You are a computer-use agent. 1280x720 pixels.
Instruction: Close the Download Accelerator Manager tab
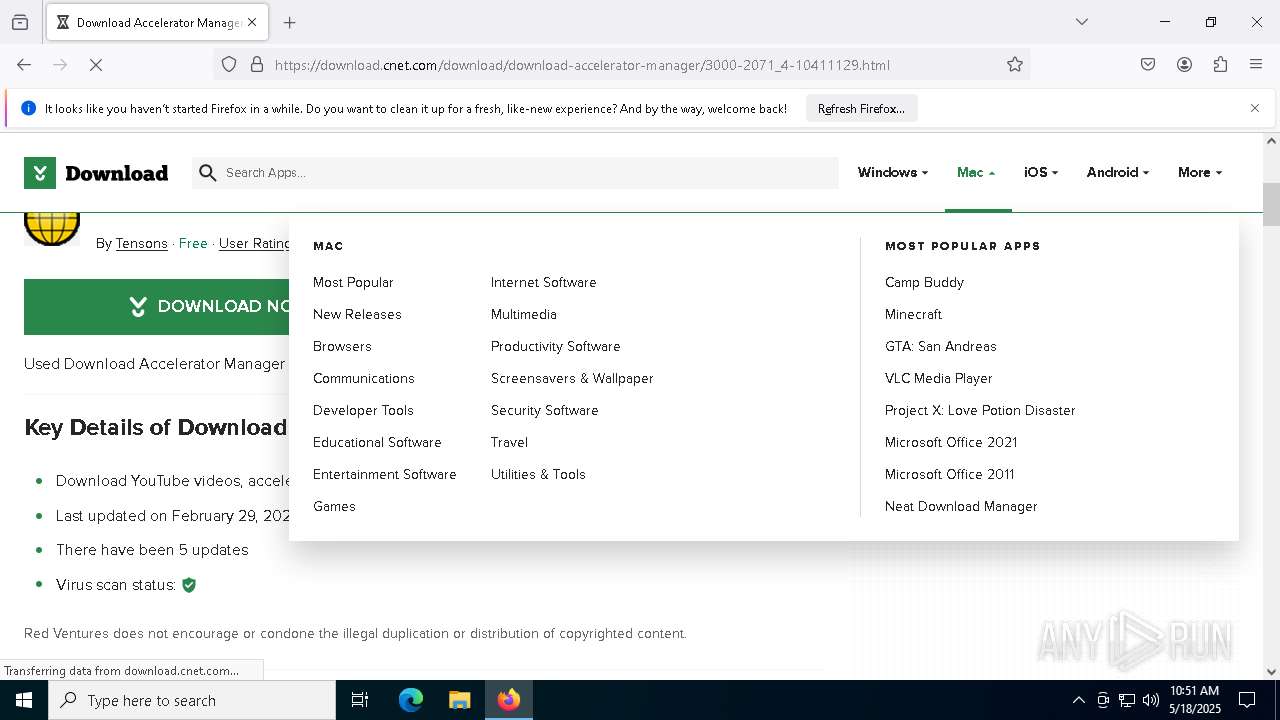click(x=252, y=22)
